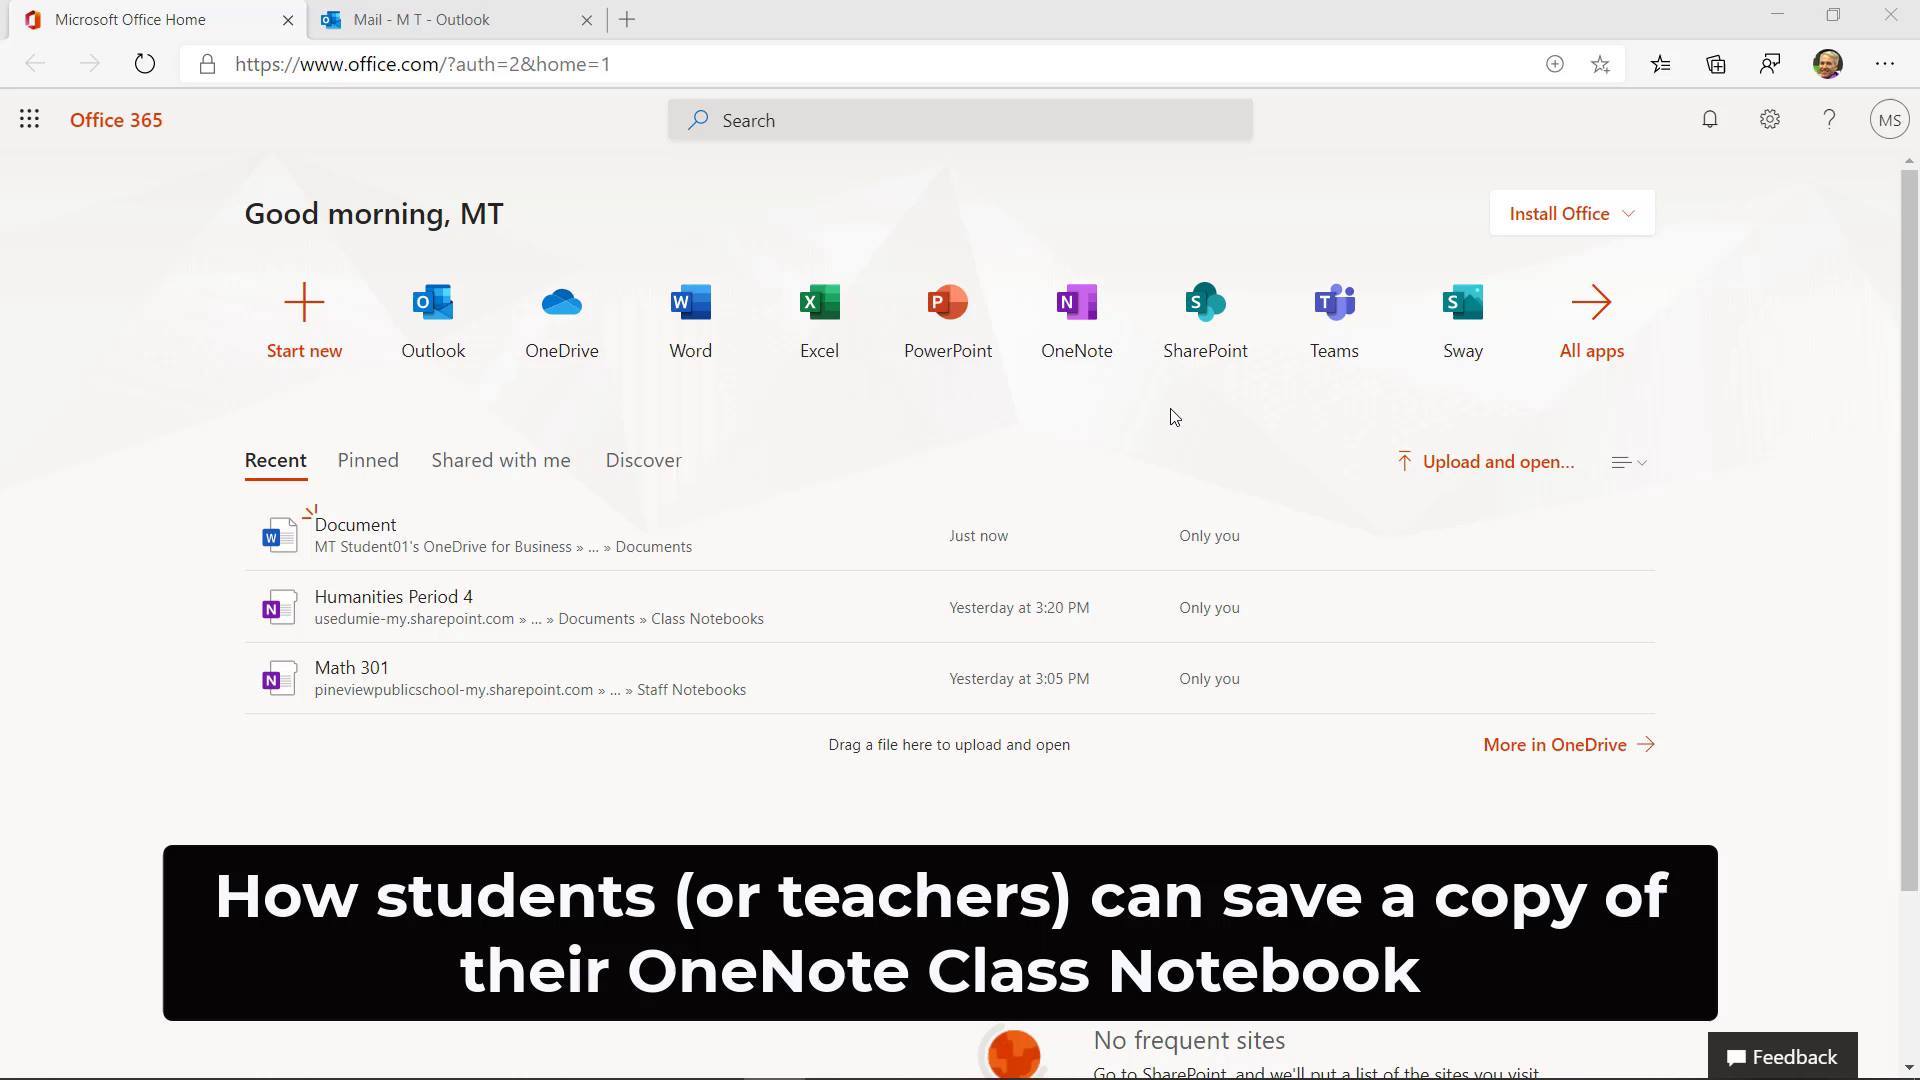Open the browser feedback icon
The width and height of the screenshot is (1920, 1080).
[x=1770, y=64]
